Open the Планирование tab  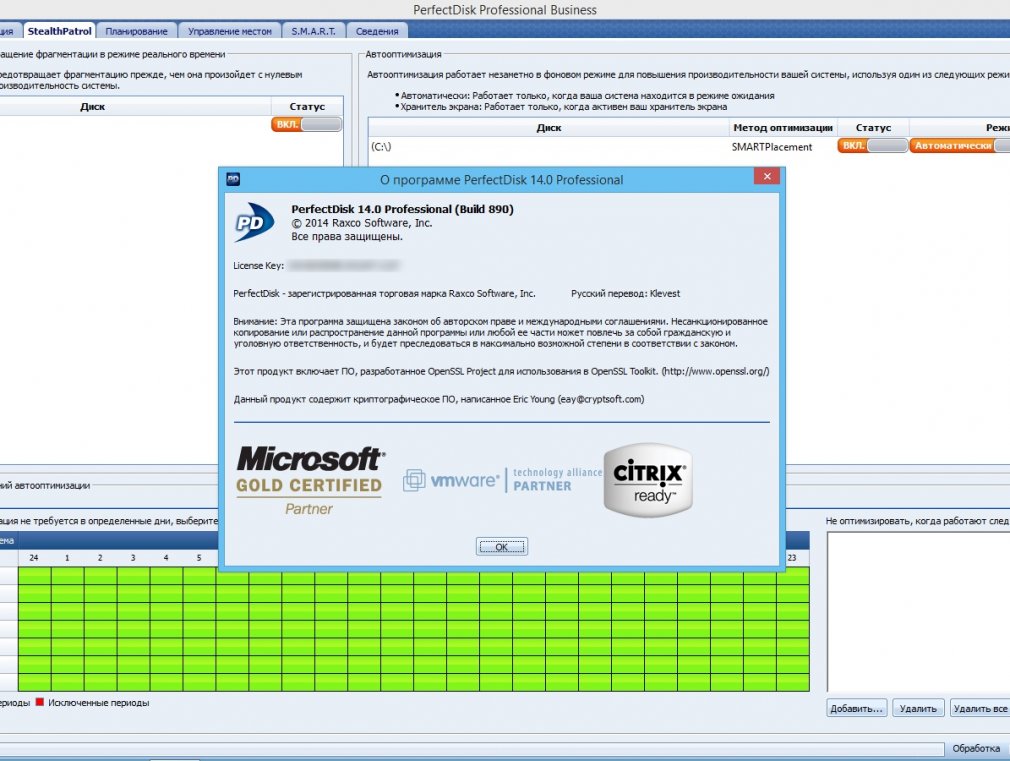[x=136, y=31]
